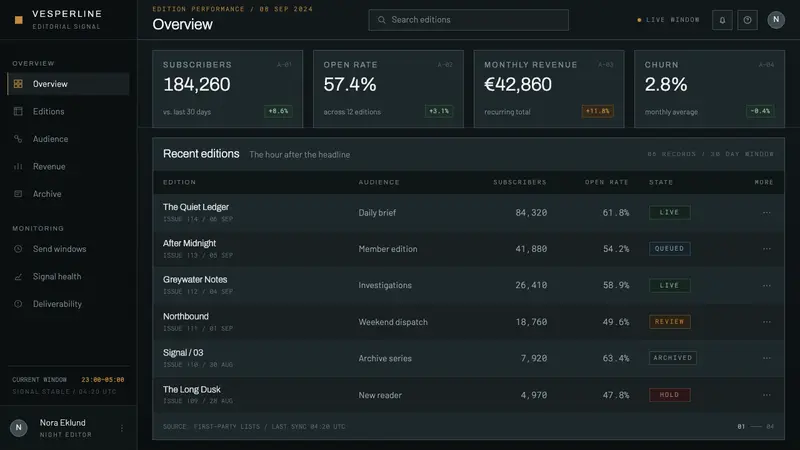Screen dimensions: 800x450
Task: Click the Search editions field
Action: [468, 20]
